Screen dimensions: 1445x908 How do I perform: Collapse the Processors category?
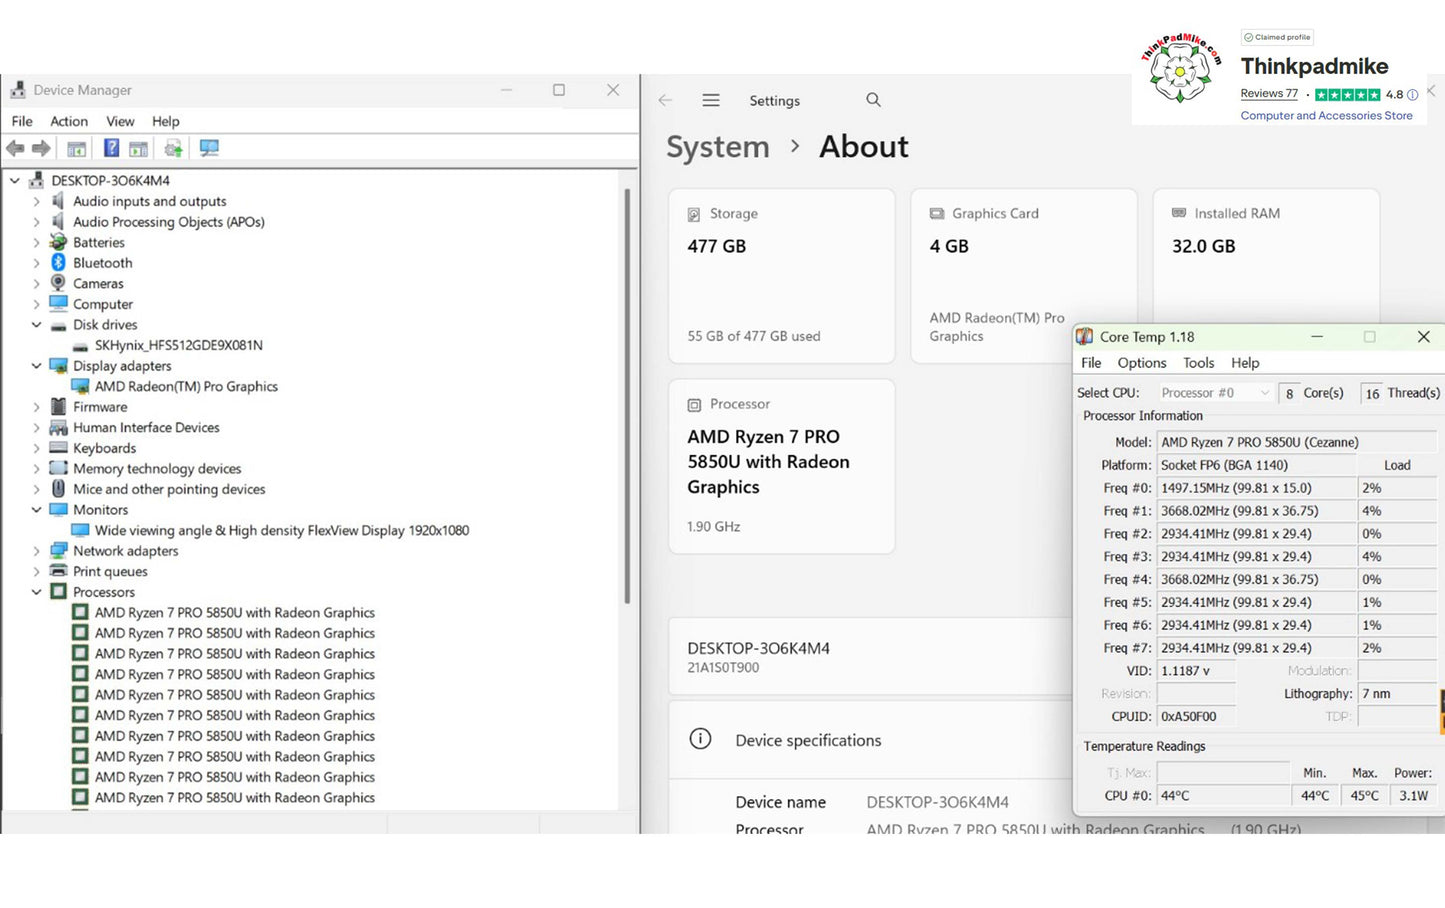click(x=37, y=592)
